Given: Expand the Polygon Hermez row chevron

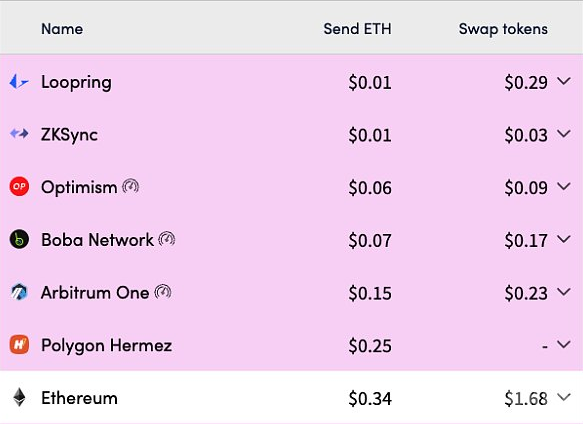Looking at the screenshot, I should 564,344.
